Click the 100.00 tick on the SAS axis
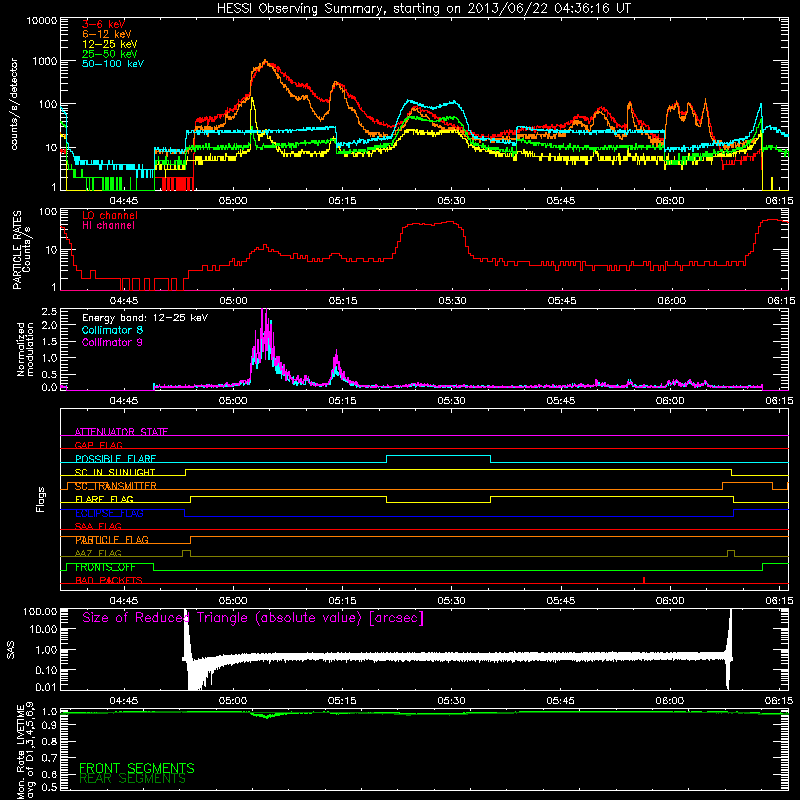 [40, 612]
